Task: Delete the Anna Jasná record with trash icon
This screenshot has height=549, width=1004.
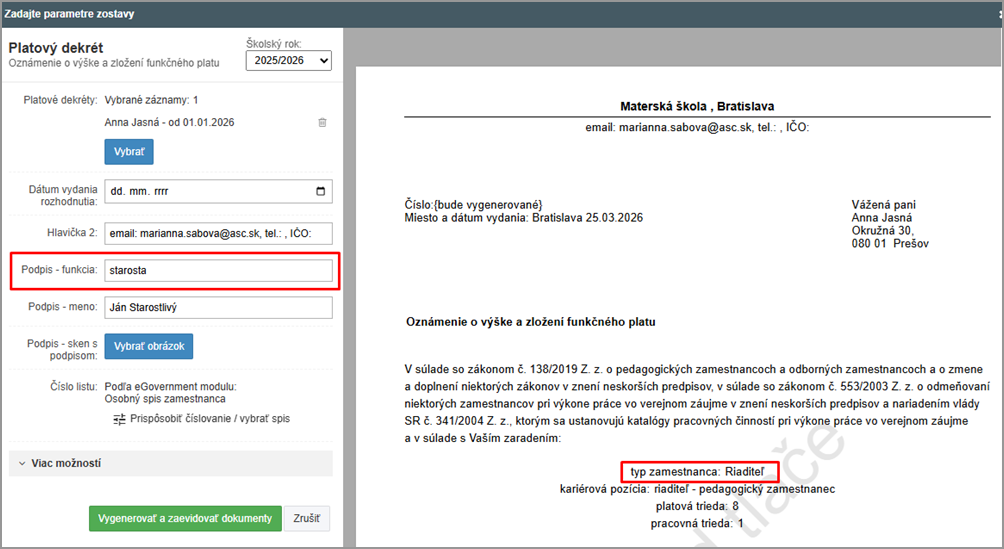Action: pyautogui.click(x=321, y=122)
